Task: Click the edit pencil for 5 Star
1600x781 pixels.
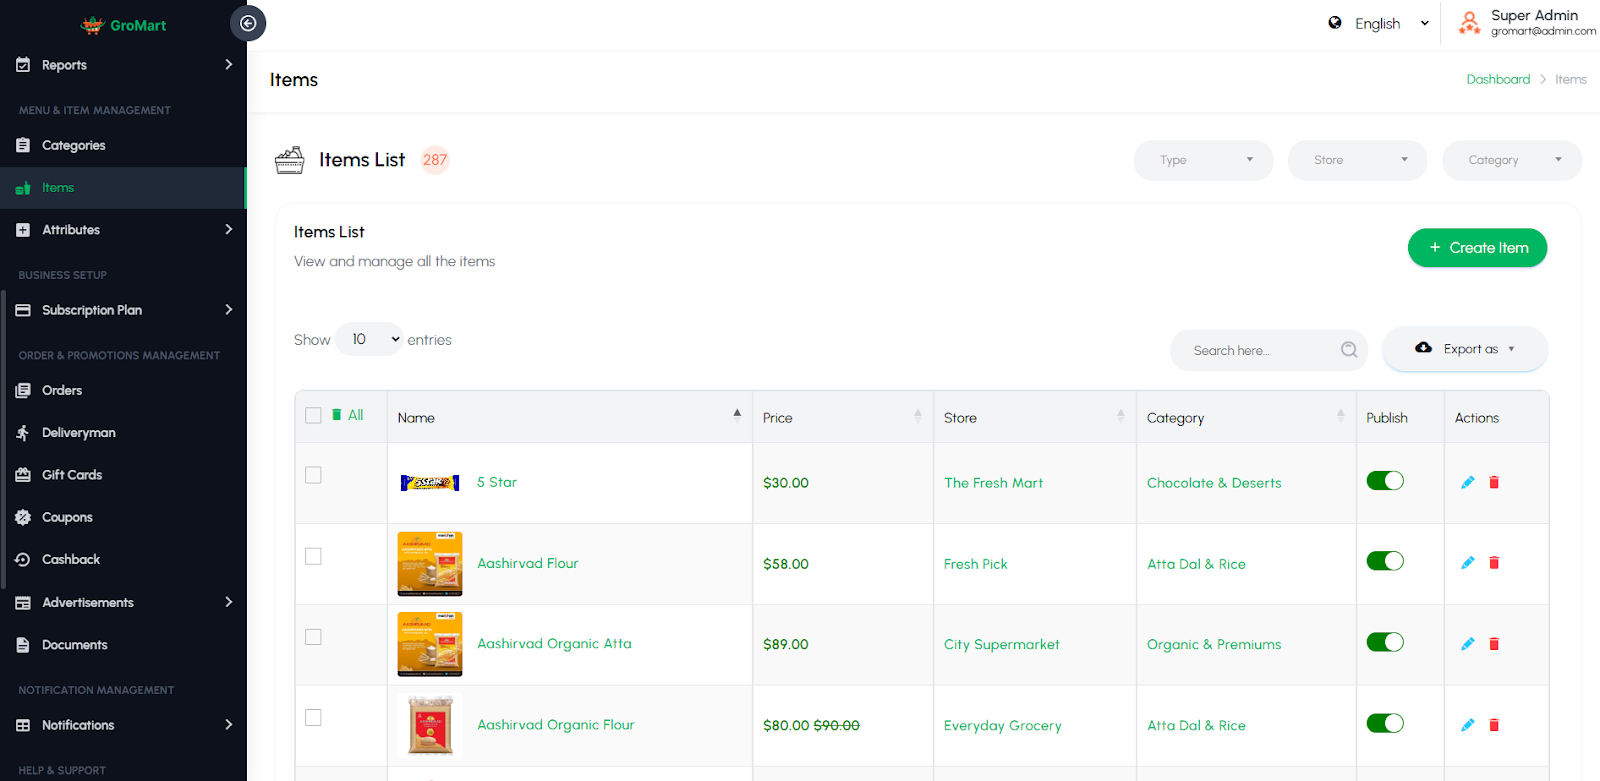Action: [x=1467, y=482]
